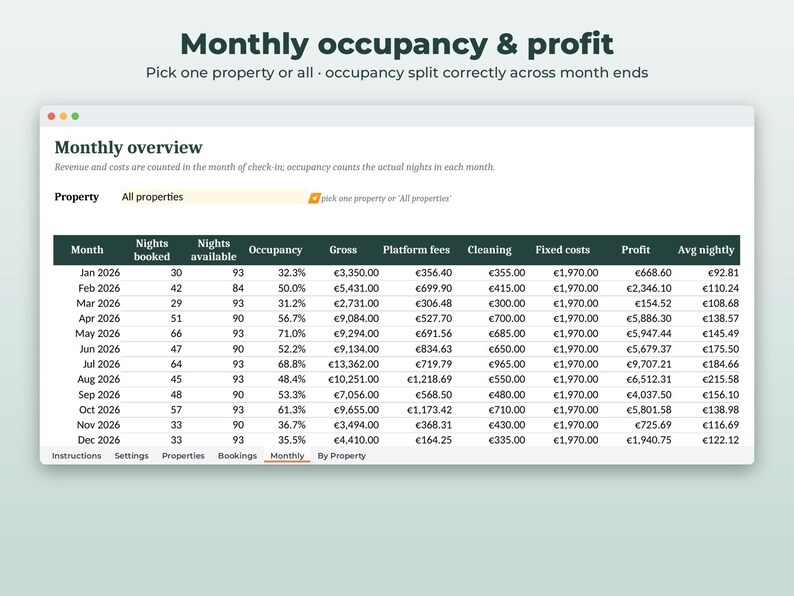Select the Profit column header
This screenshot has height=596, width=794.
(x=636, y=250)
